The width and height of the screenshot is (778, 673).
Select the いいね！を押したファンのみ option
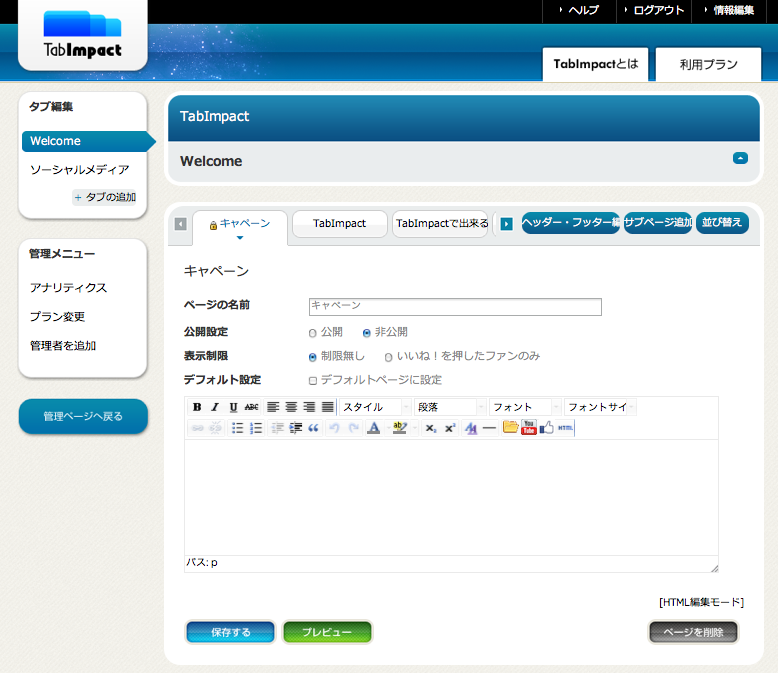[389, 357]
